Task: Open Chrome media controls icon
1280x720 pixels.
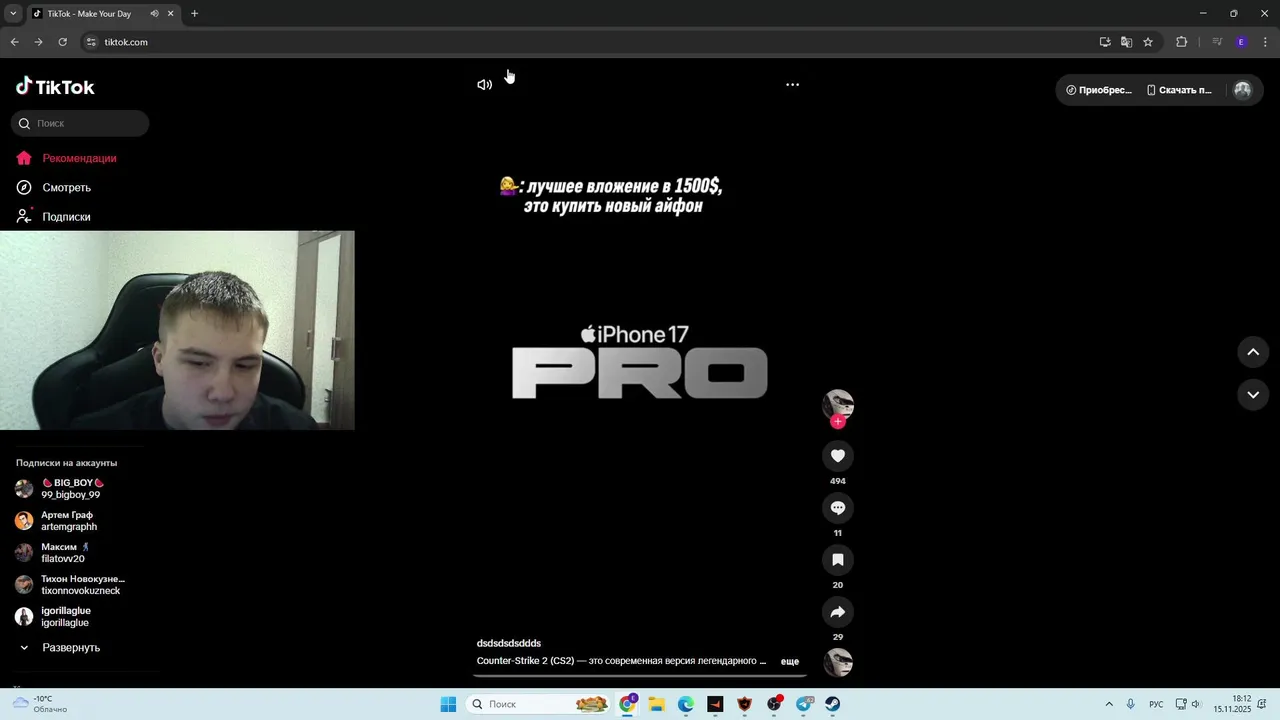Action: (1217, 42)
